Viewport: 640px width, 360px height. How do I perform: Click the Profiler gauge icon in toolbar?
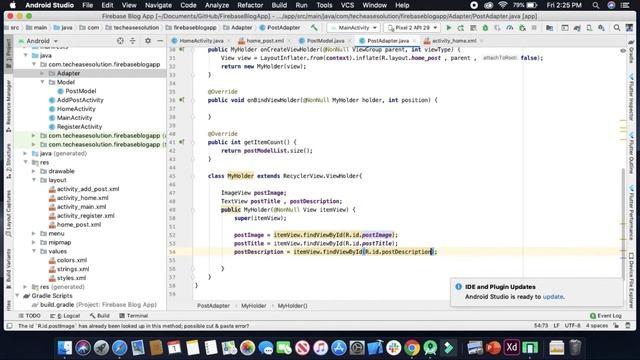(510, 28)
